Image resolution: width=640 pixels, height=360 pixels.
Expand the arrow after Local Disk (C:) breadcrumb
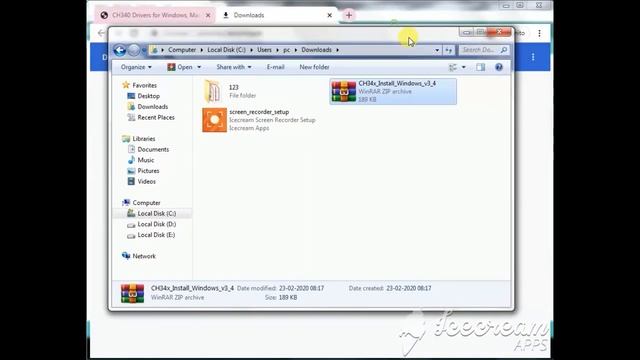251,50
